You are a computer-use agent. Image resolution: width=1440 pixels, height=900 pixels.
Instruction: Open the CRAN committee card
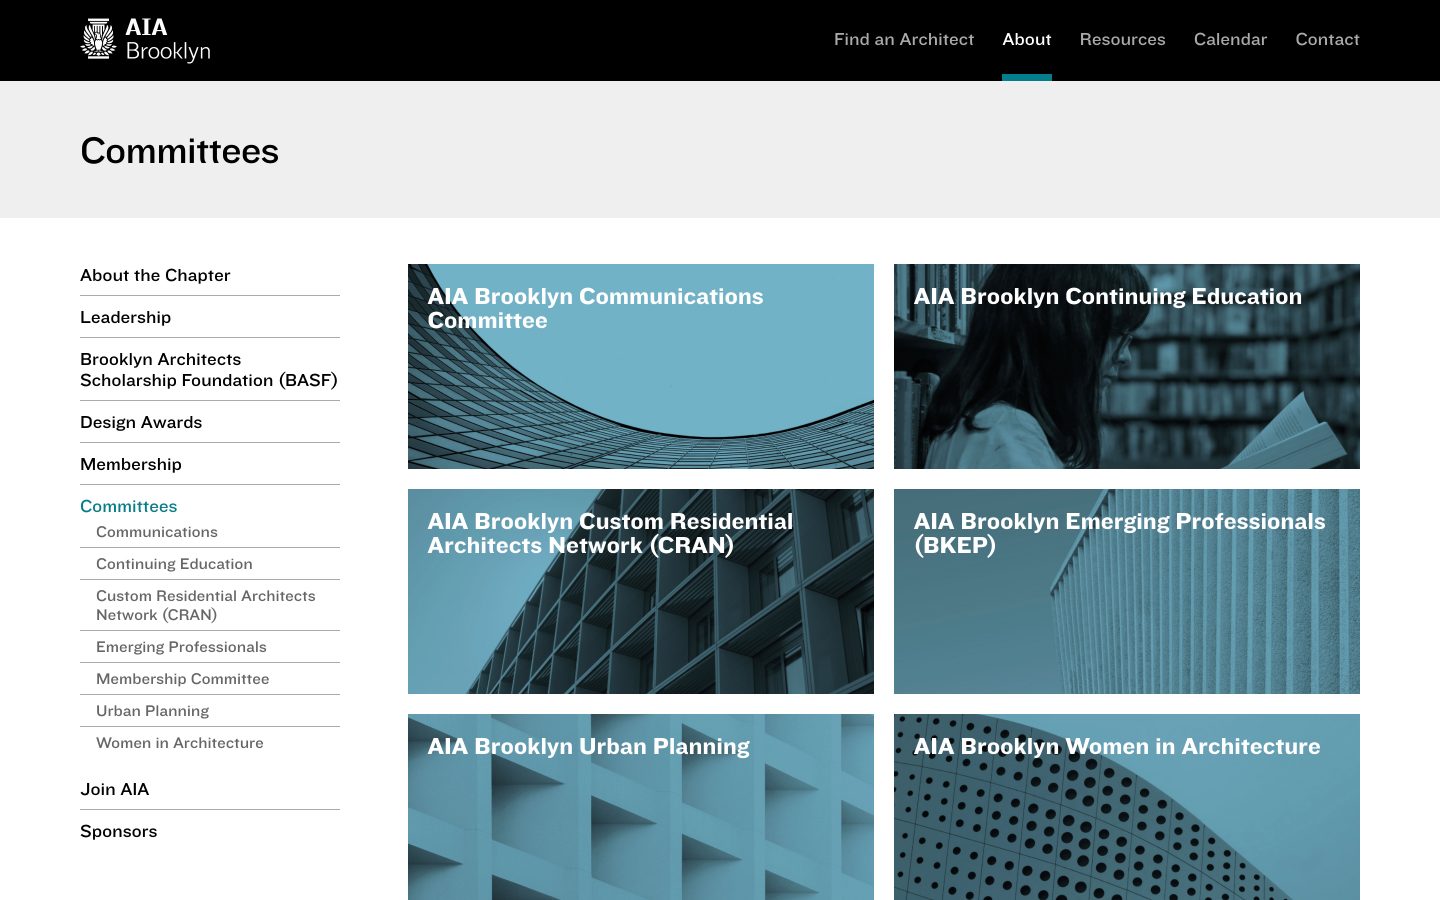coord(641,591)
